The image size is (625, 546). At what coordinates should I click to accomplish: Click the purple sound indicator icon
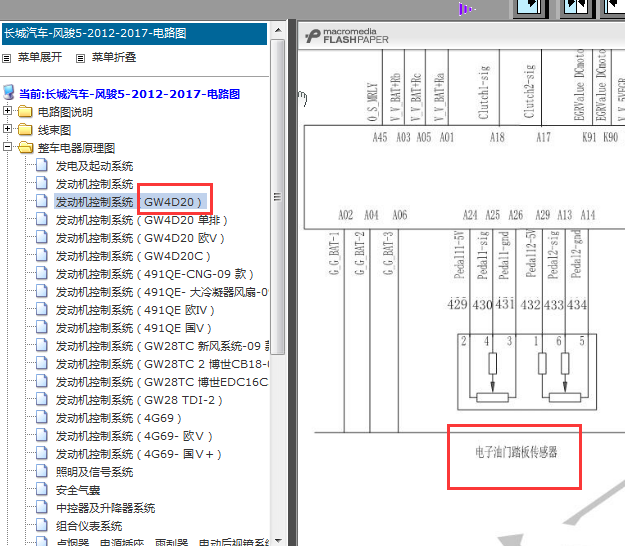click(466, 9)
